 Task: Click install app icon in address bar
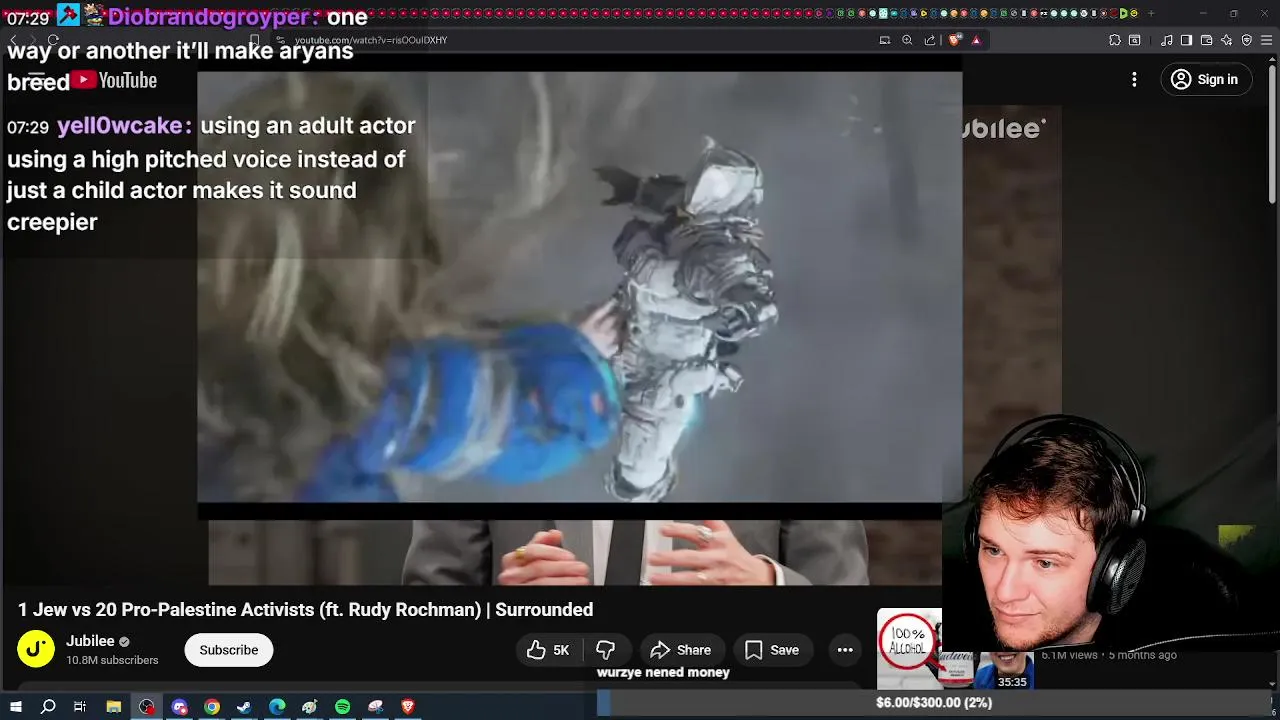click(885, 40)
